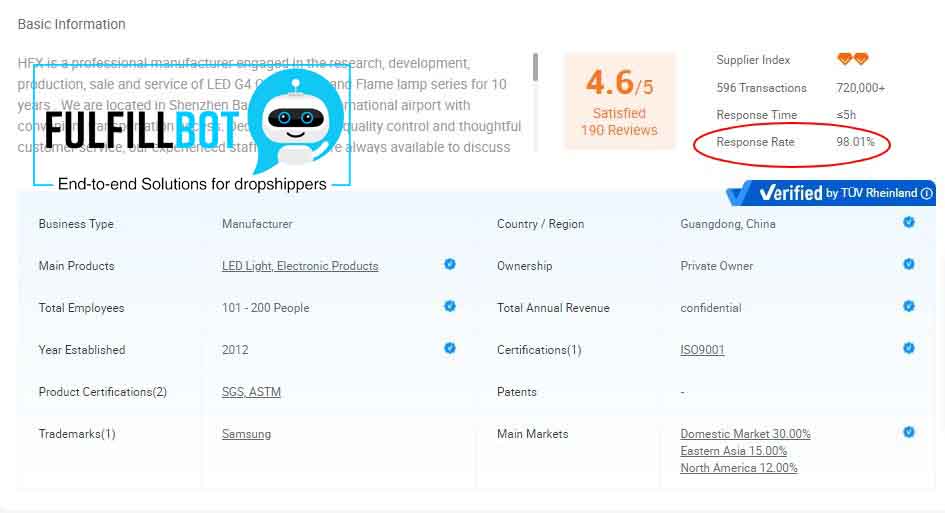Viewport: 945px width, 513px height.
Task: Click the verified badge for Year Established
Action: click(450, 348)
